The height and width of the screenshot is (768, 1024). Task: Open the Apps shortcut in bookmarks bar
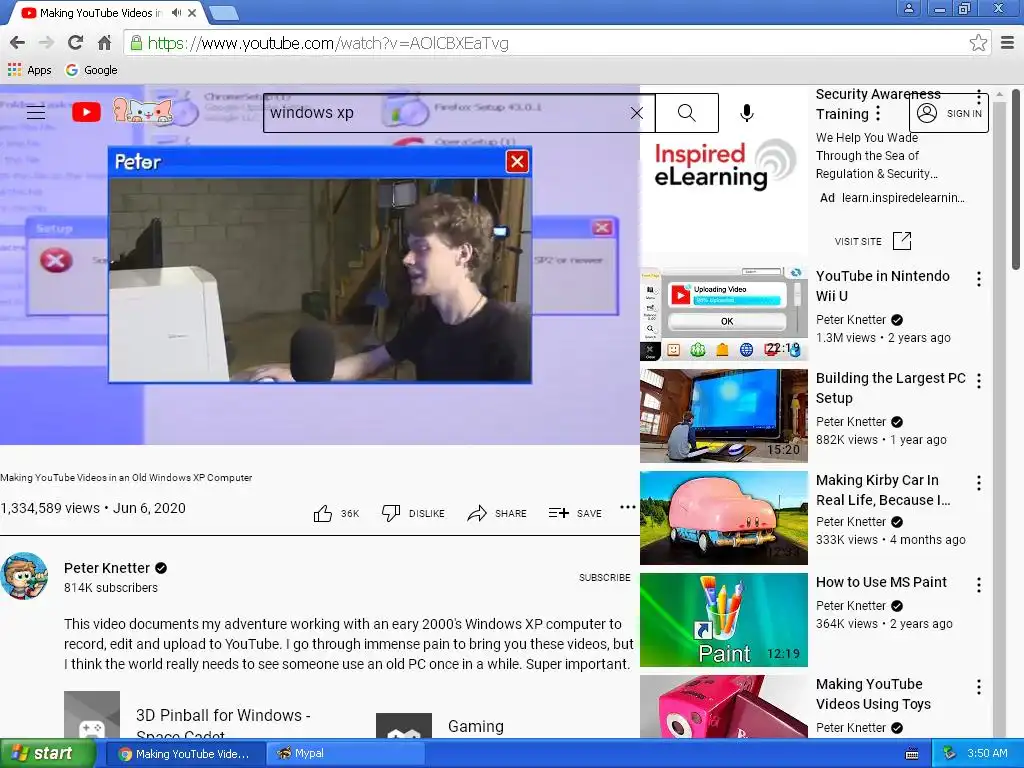29,70
